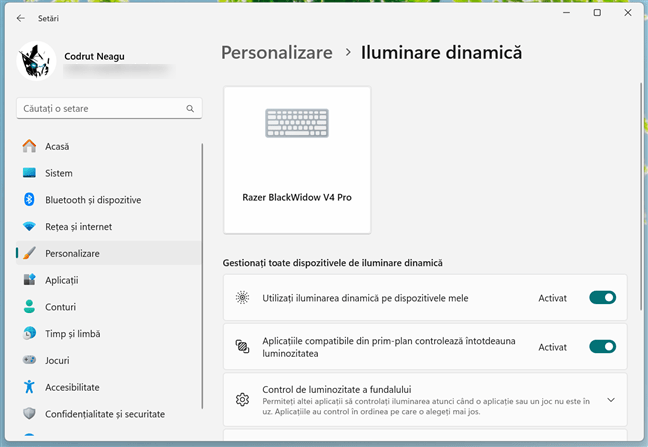Open the Conturi settings category

60,307
